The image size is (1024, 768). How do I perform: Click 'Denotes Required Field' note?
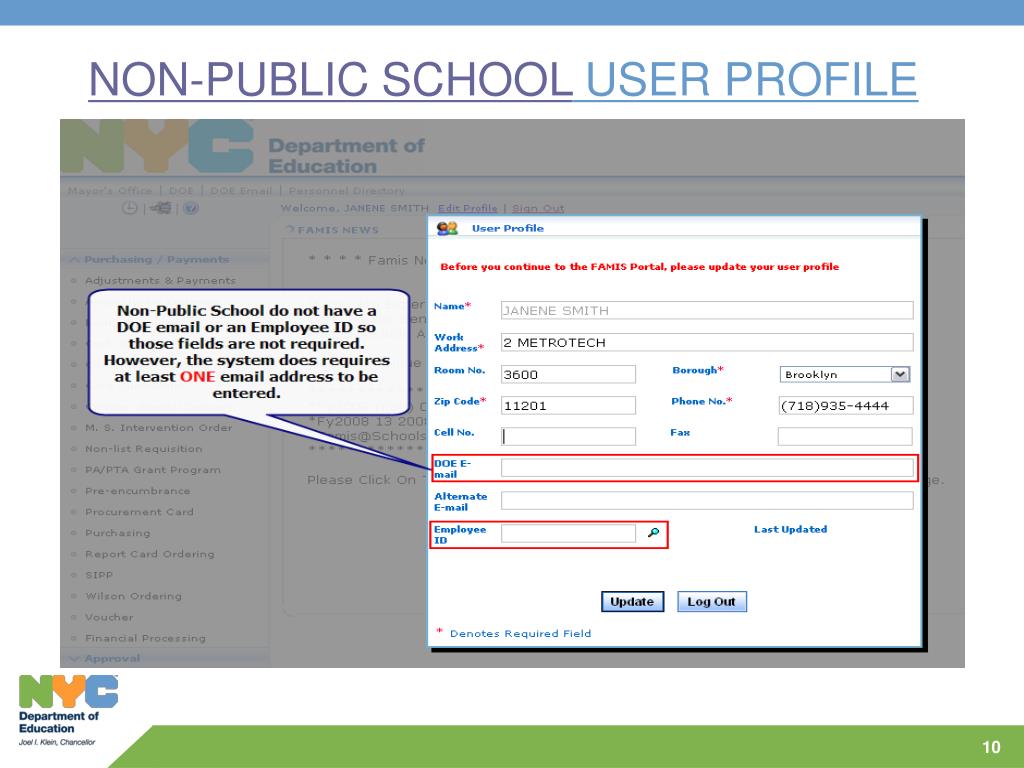click(x=520, y=633)
